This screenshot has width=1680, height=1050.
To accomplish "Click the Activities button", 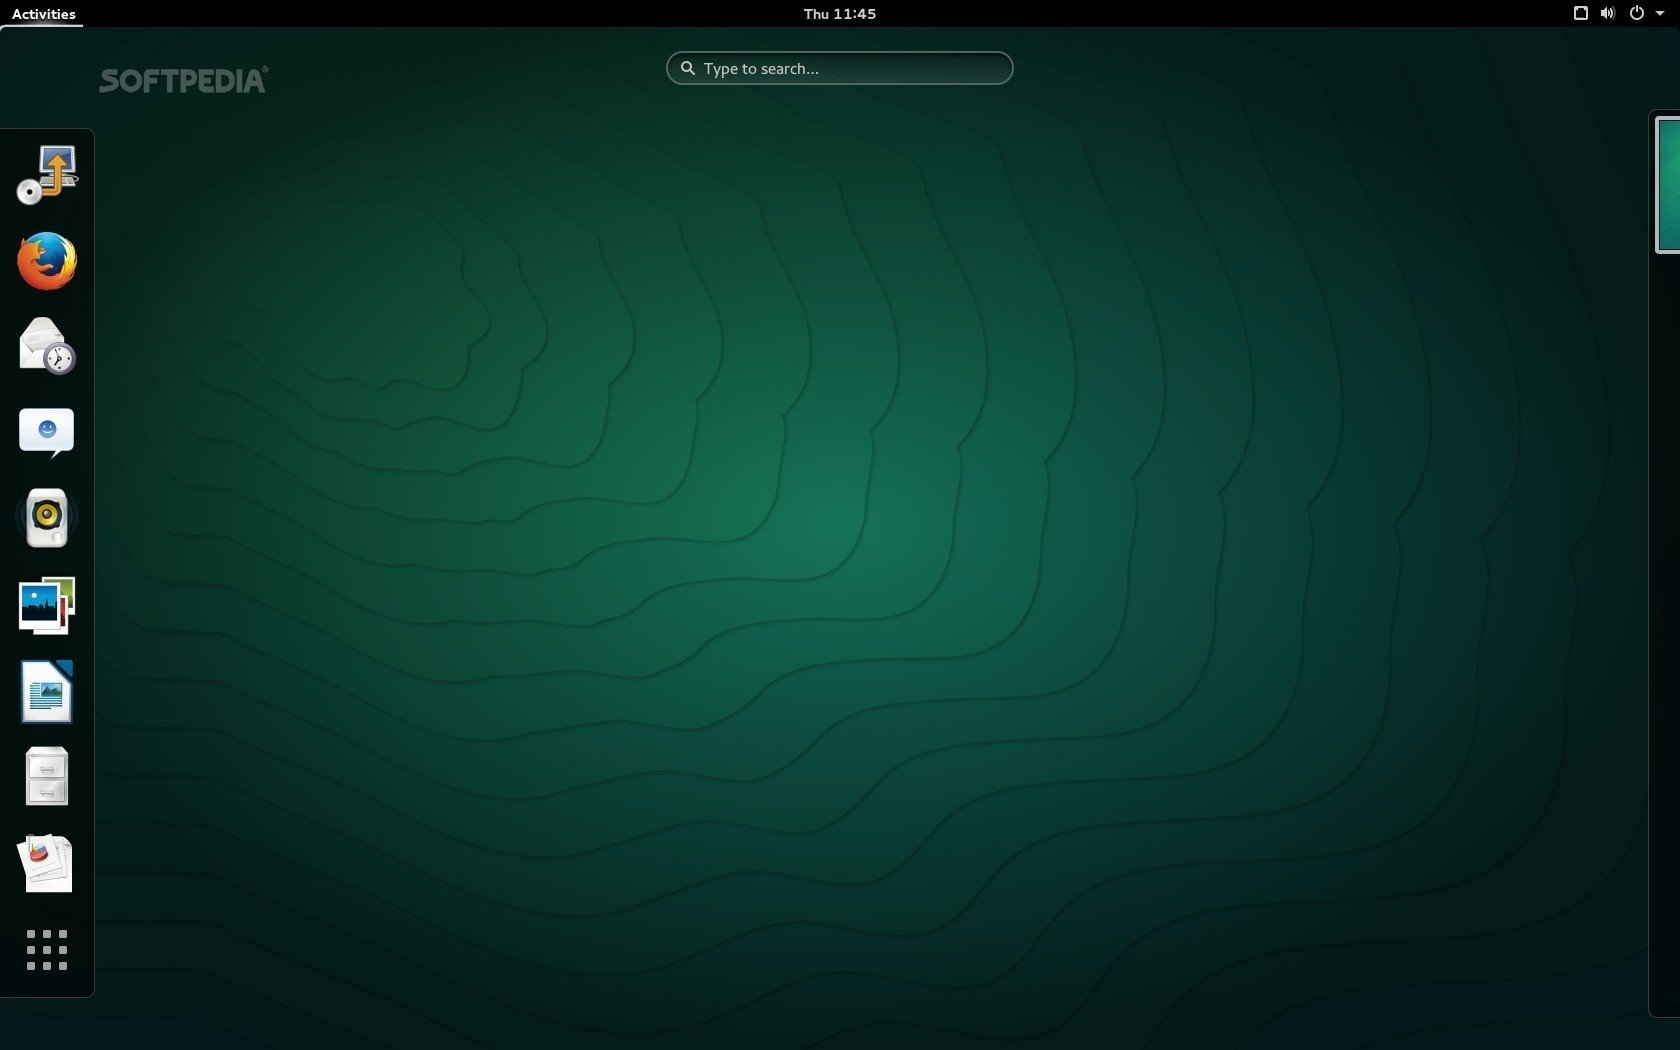I will click(x=43, y=14).
